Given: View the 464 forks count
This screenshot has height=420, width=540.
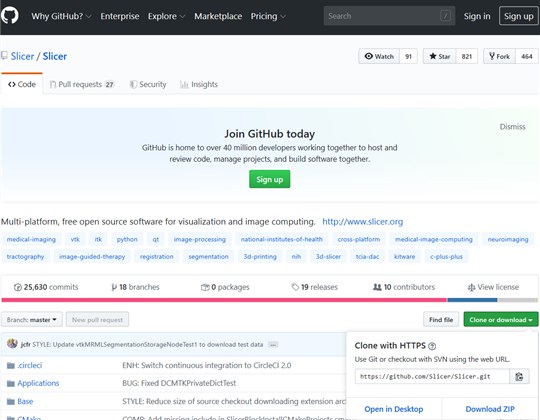Looking at the screenshot, I should (x=527, y=56).
